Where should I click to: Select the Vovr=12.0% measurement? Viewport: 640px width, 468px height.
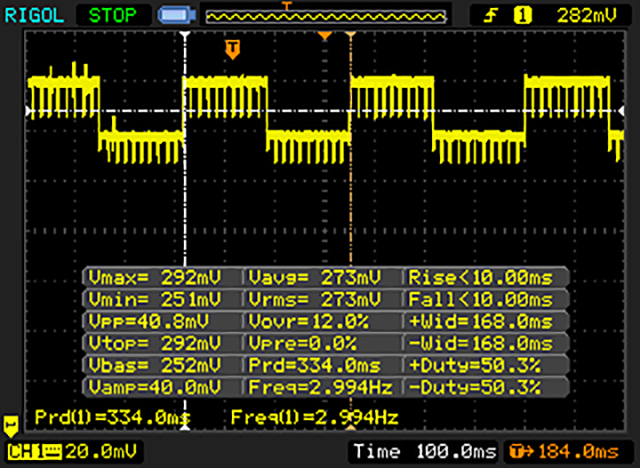click(x=309, y=322)
